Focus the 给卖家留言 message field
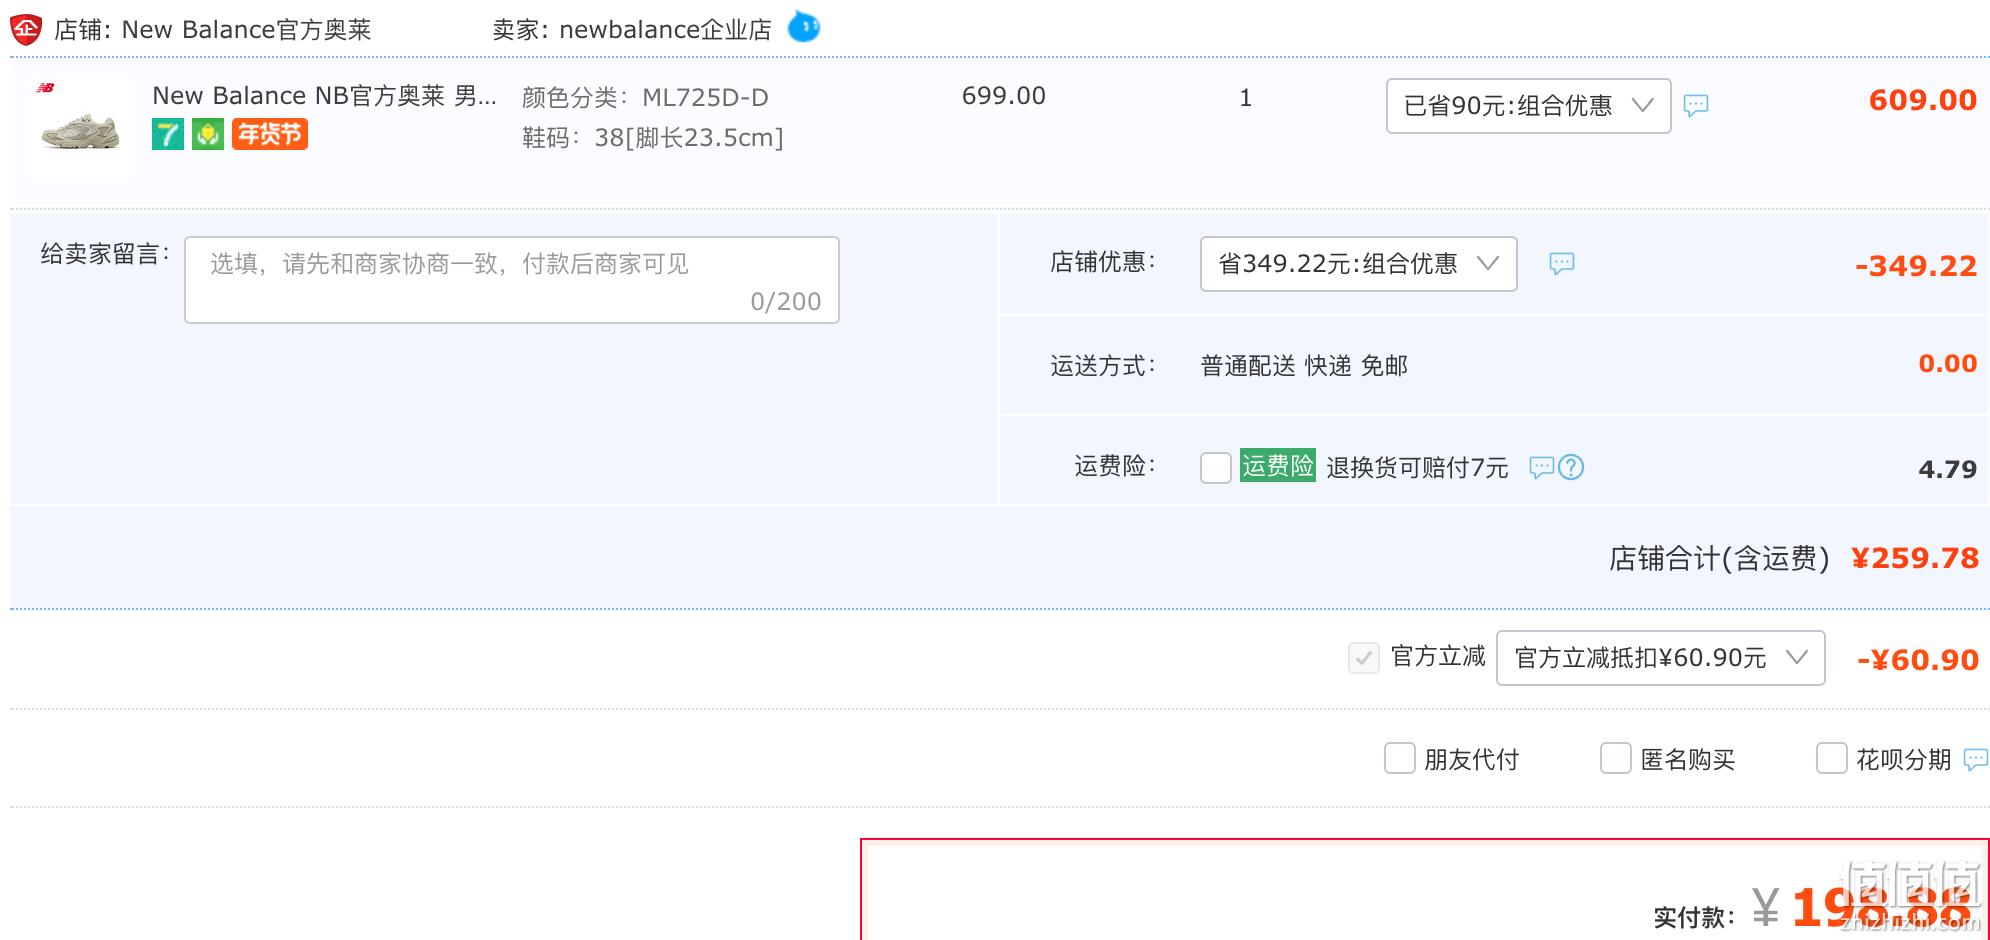 (x=512, y=280)
